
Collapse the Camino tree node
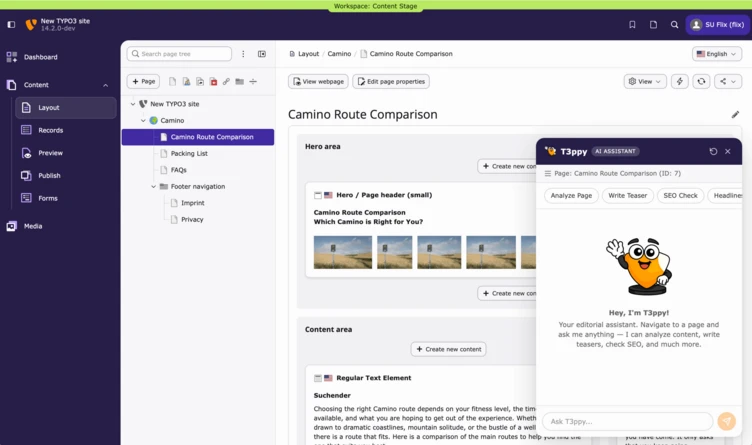[x=143, y=120]
